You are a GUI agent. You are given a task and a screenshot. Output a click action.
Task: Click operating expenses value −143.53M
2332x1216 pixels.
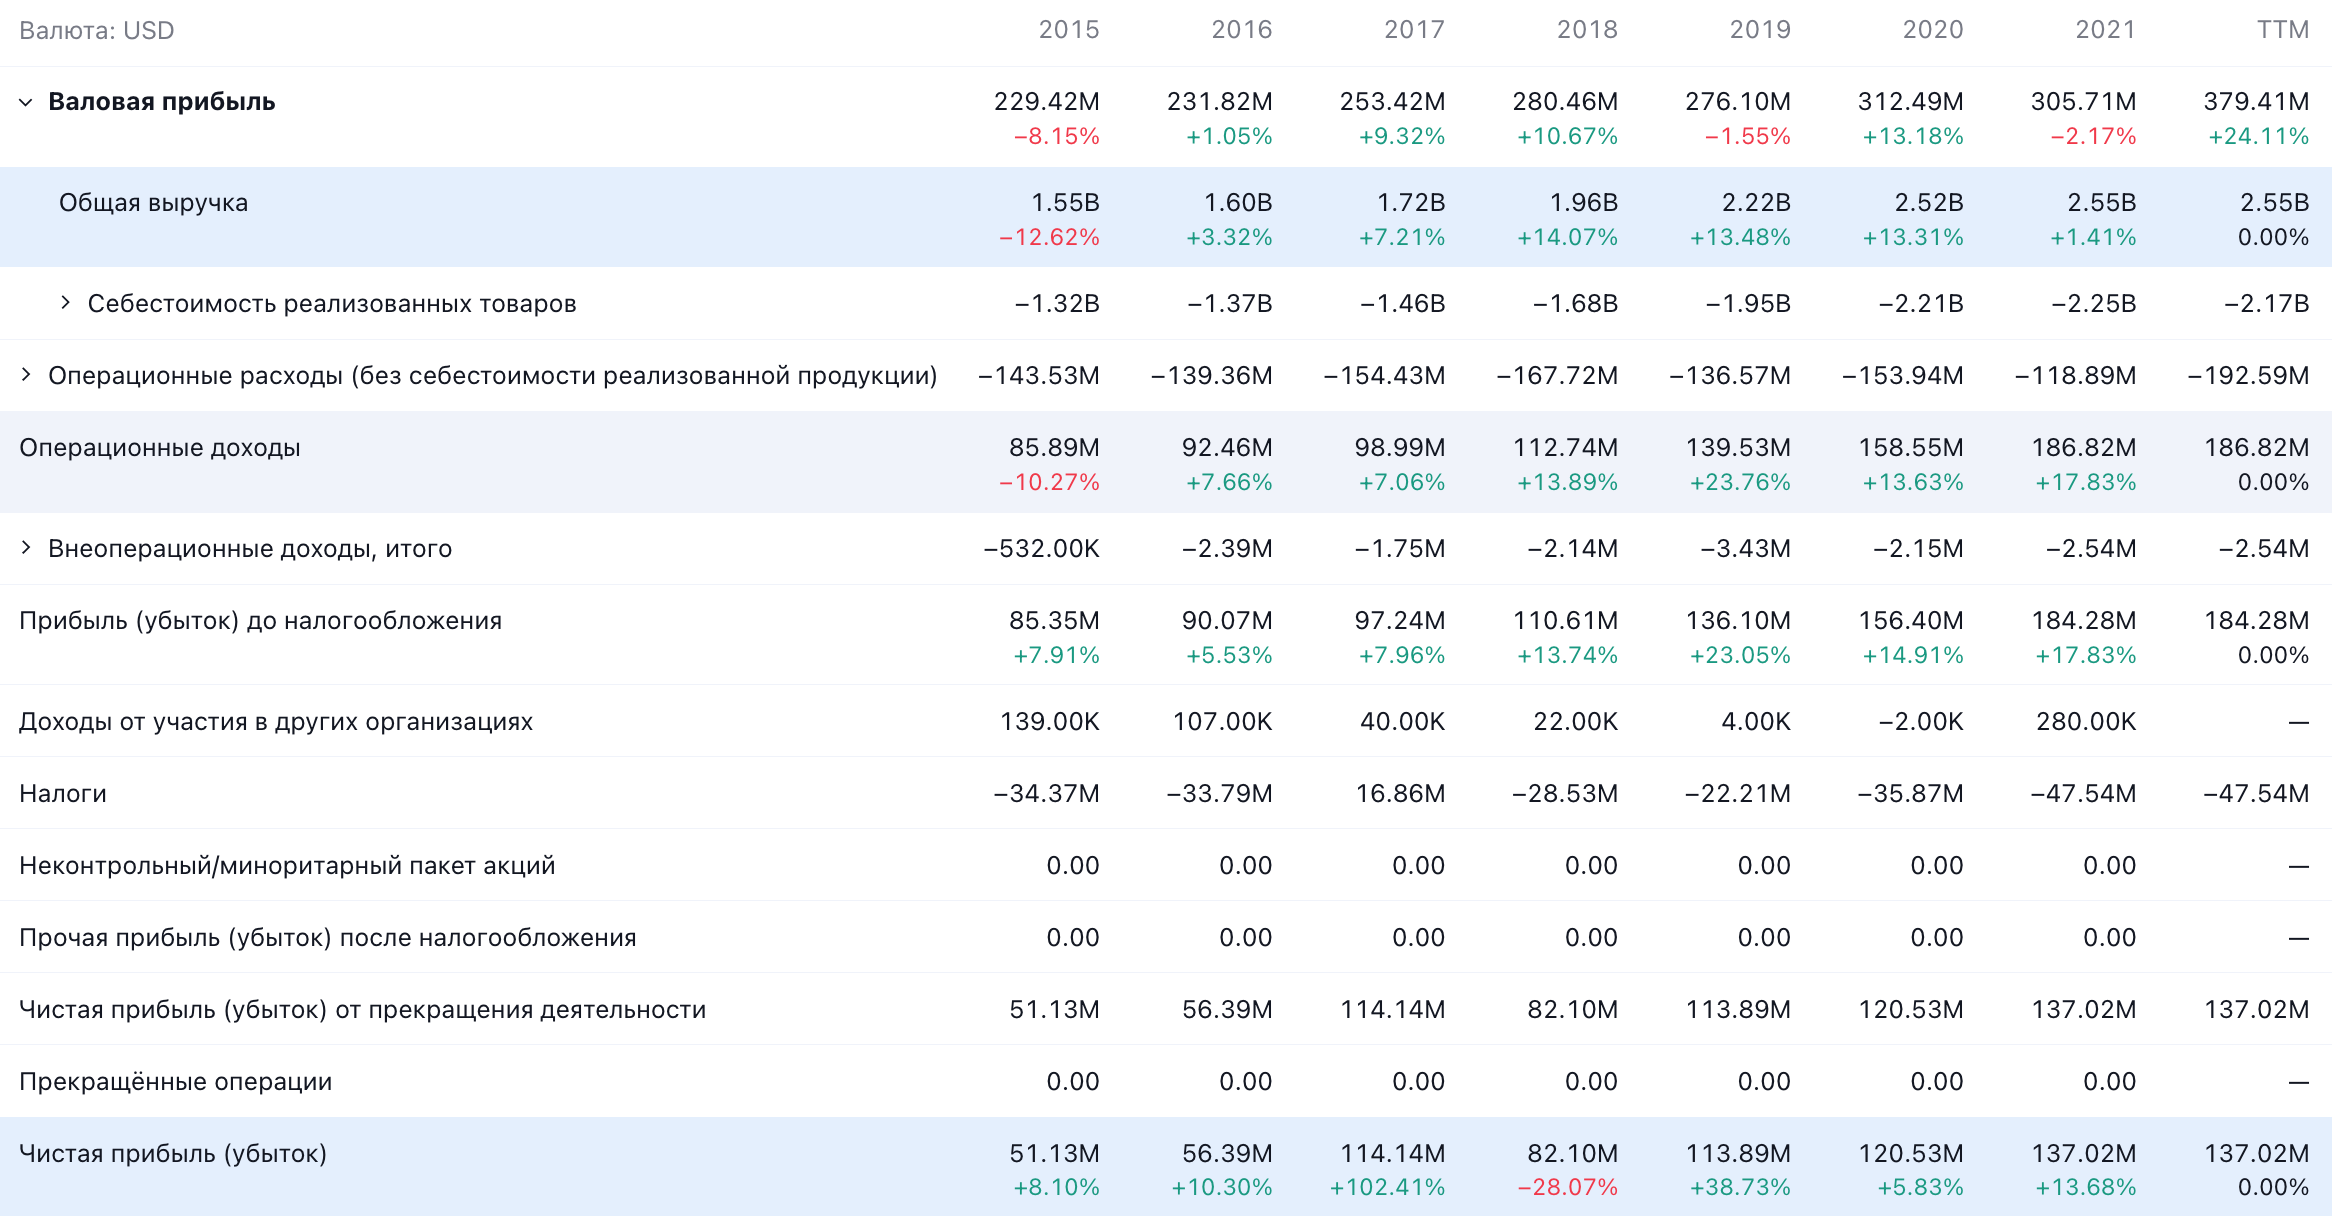pos(1039,376)
